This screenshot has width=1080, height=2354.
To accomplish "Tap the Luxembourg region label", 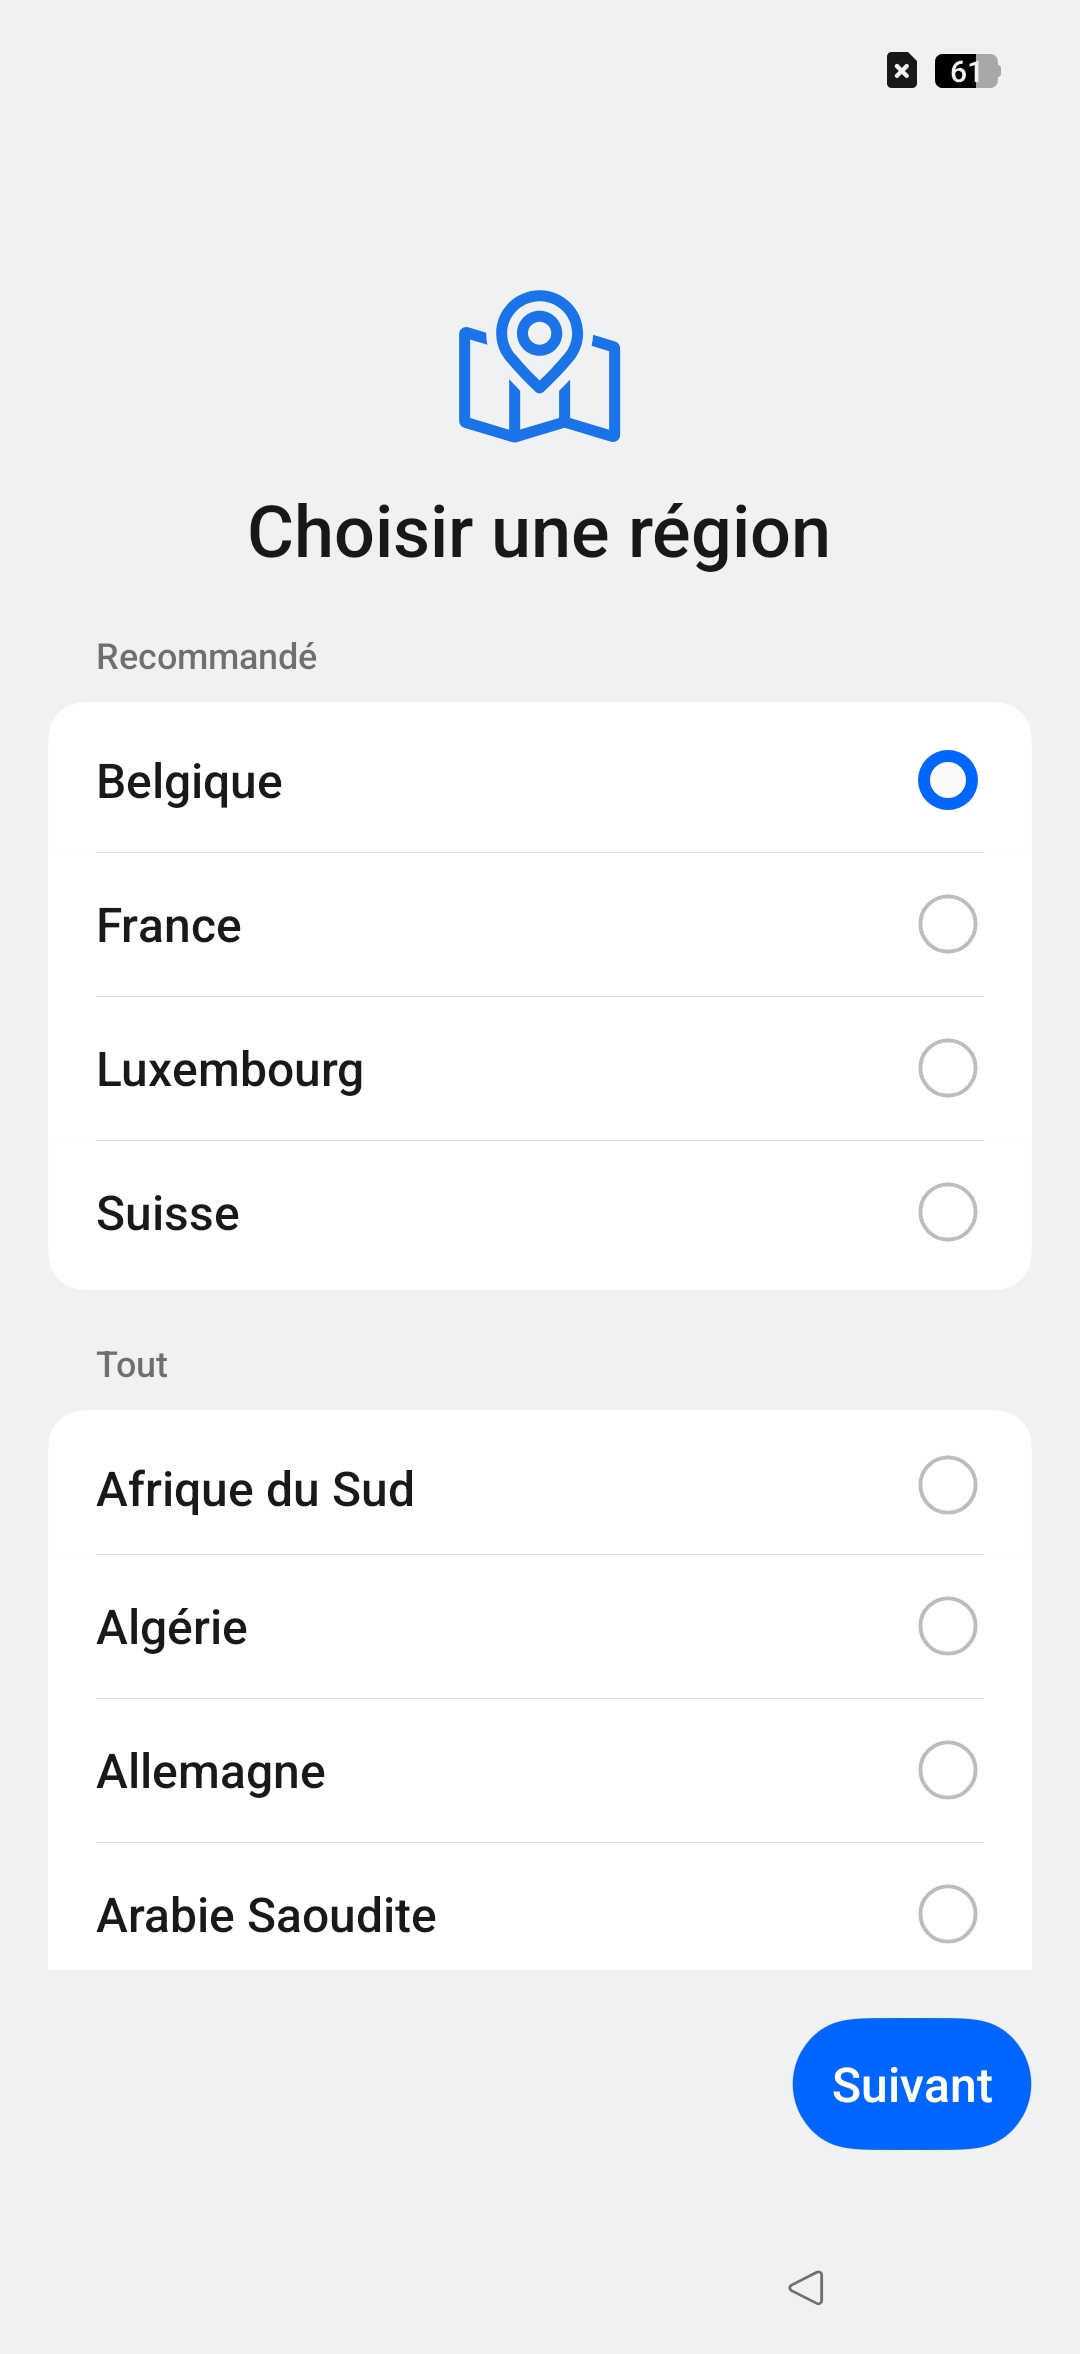I will coord(230,1070).
